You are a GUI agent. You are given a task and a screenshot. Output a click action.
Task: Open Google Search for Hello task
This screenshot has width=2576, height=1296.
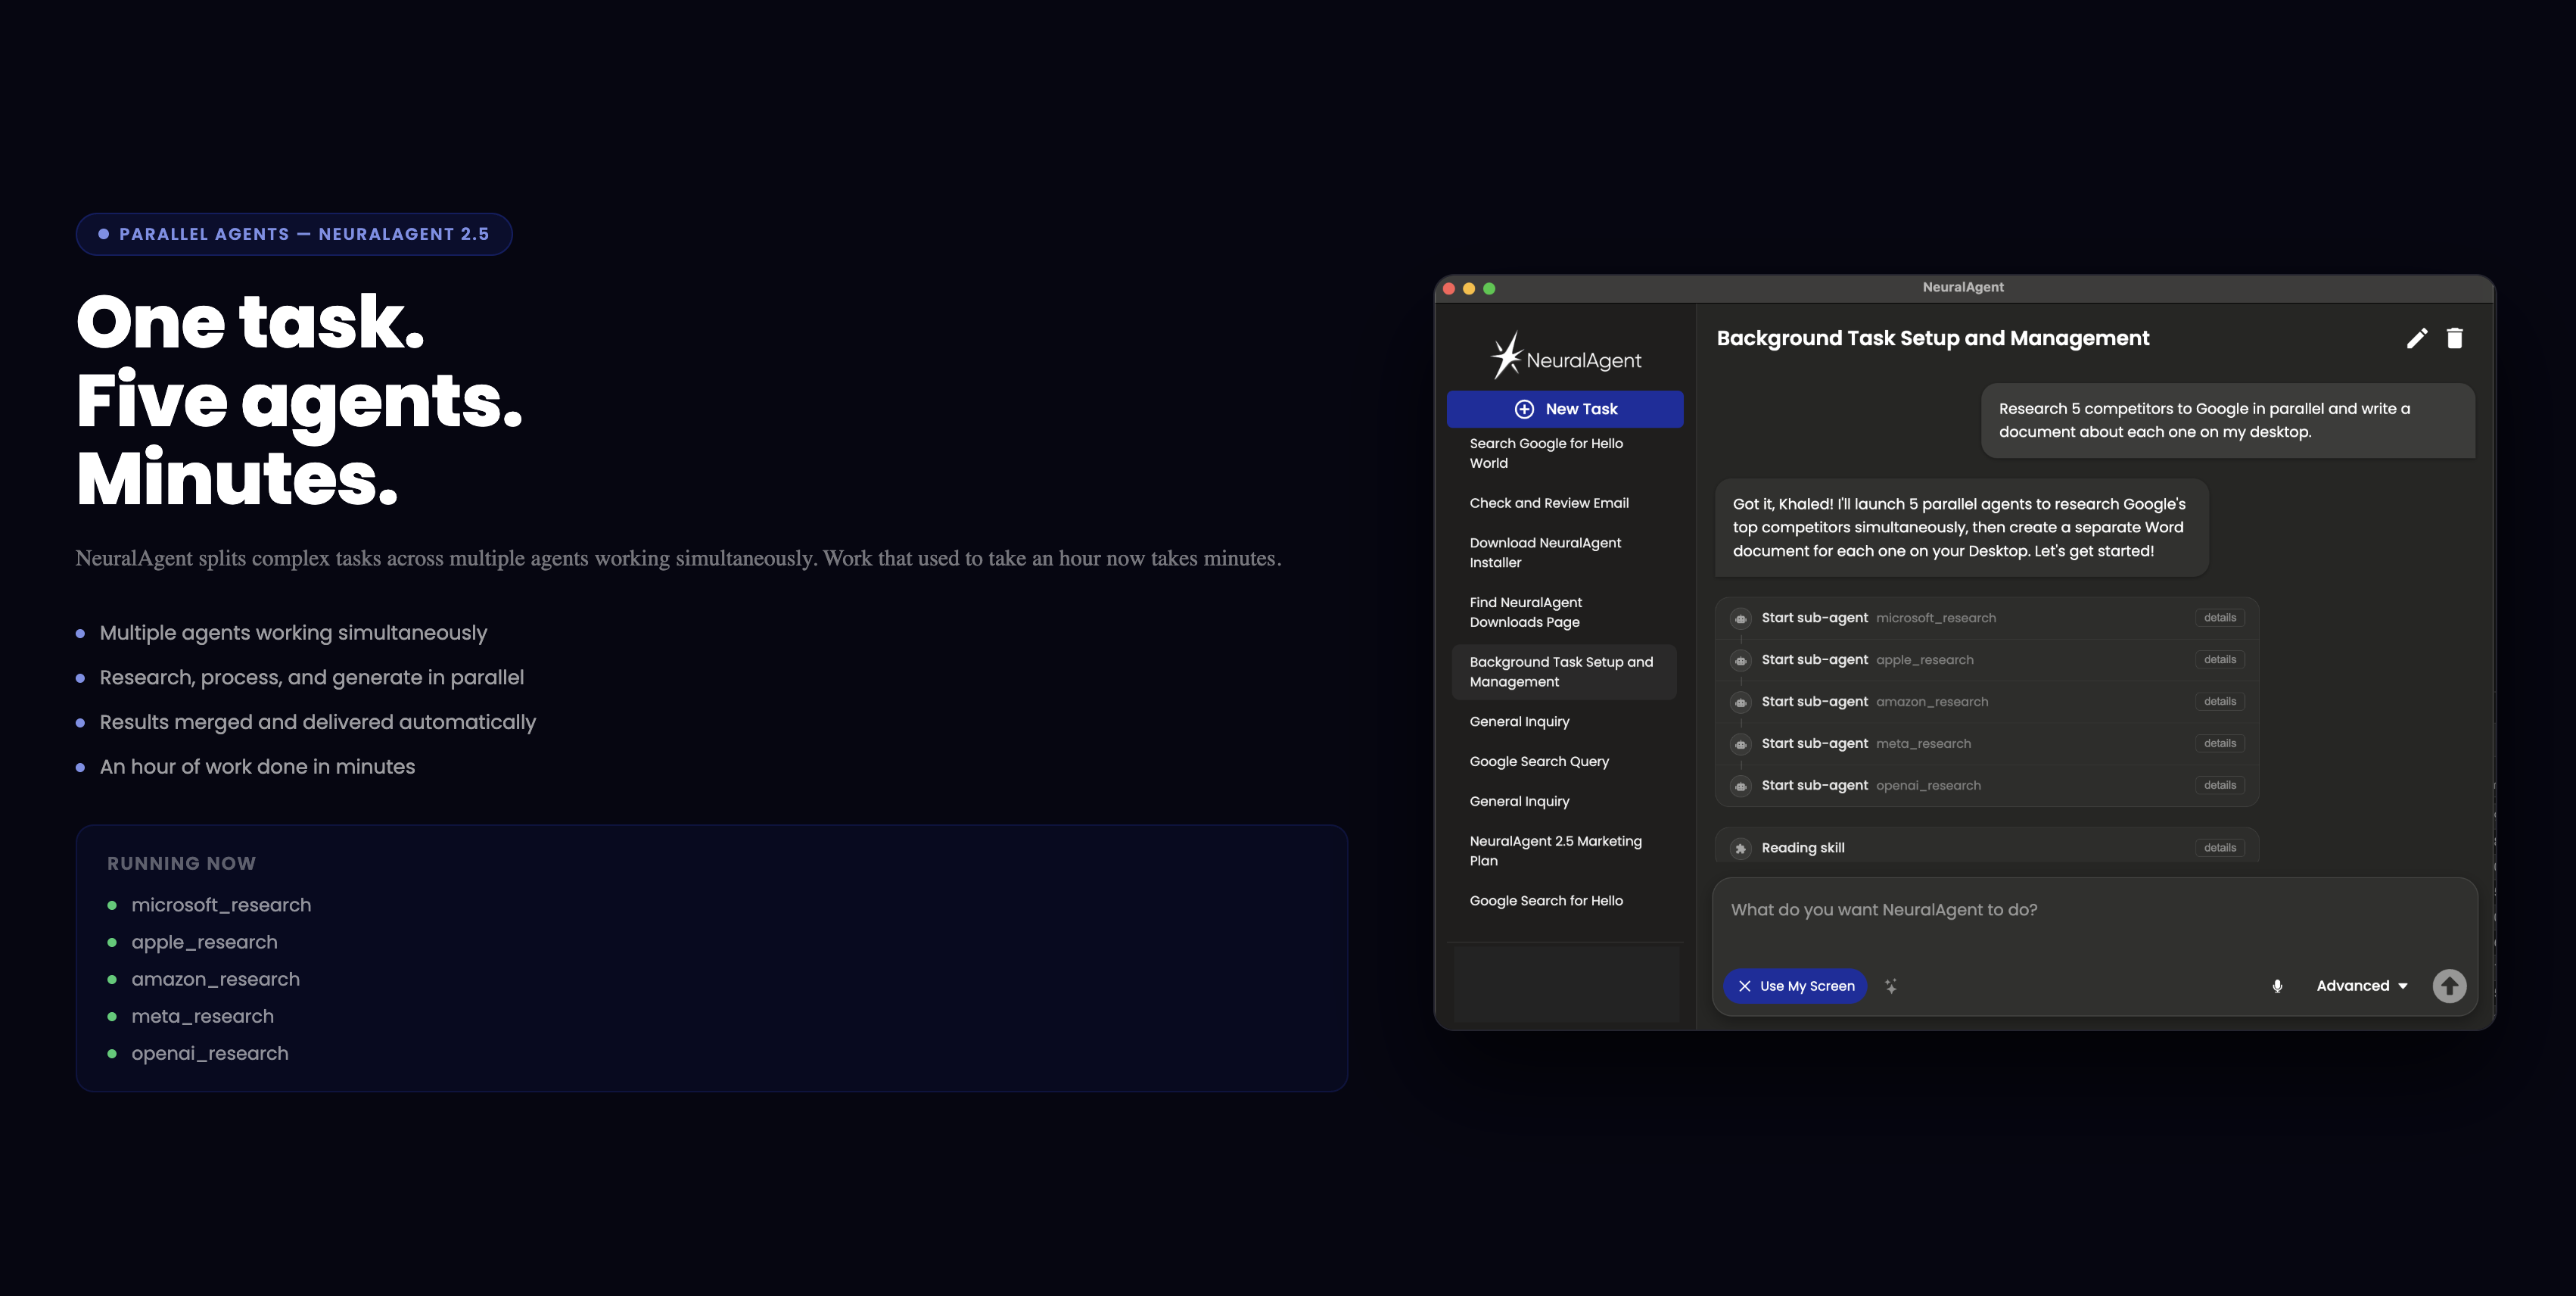[x=1564, y=901]
